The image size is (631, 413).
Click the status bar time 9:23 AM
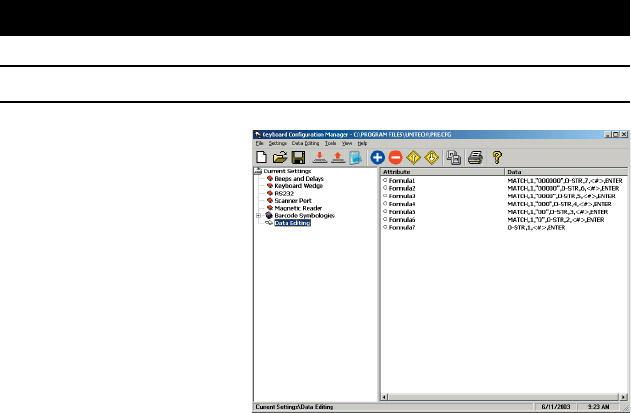(599, 407)
